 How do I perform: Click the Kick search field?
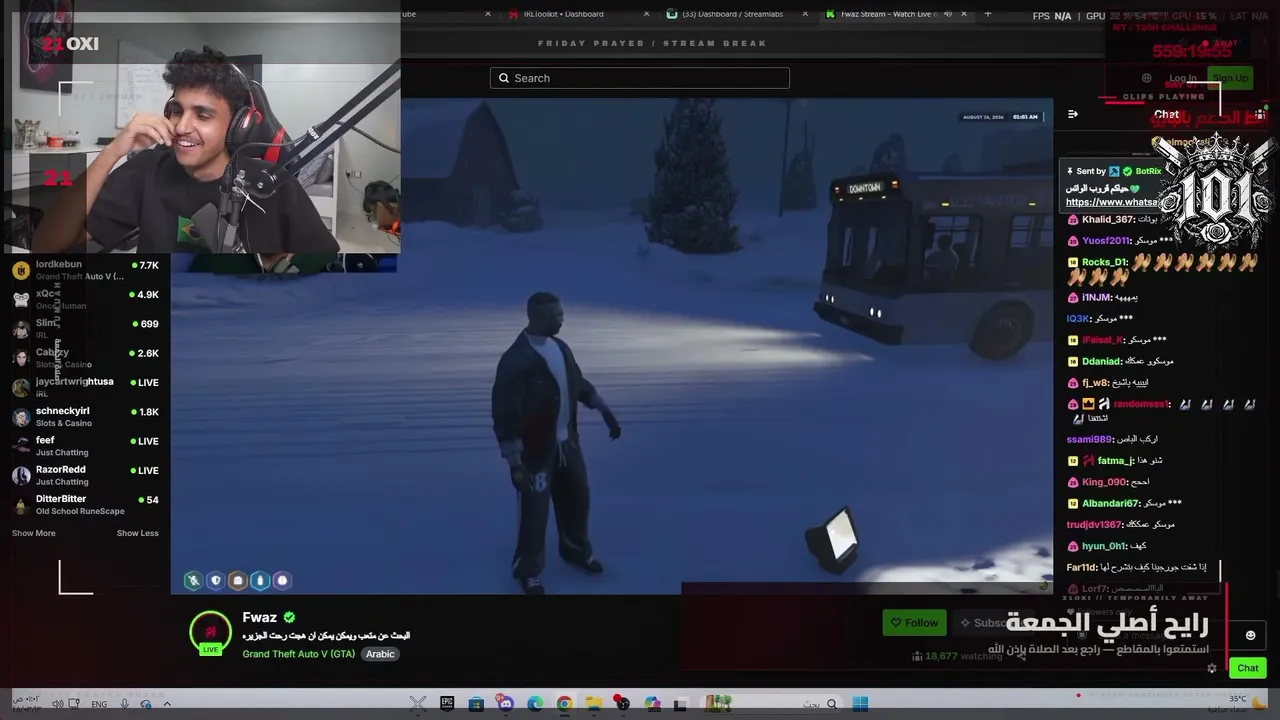point(640,78)
